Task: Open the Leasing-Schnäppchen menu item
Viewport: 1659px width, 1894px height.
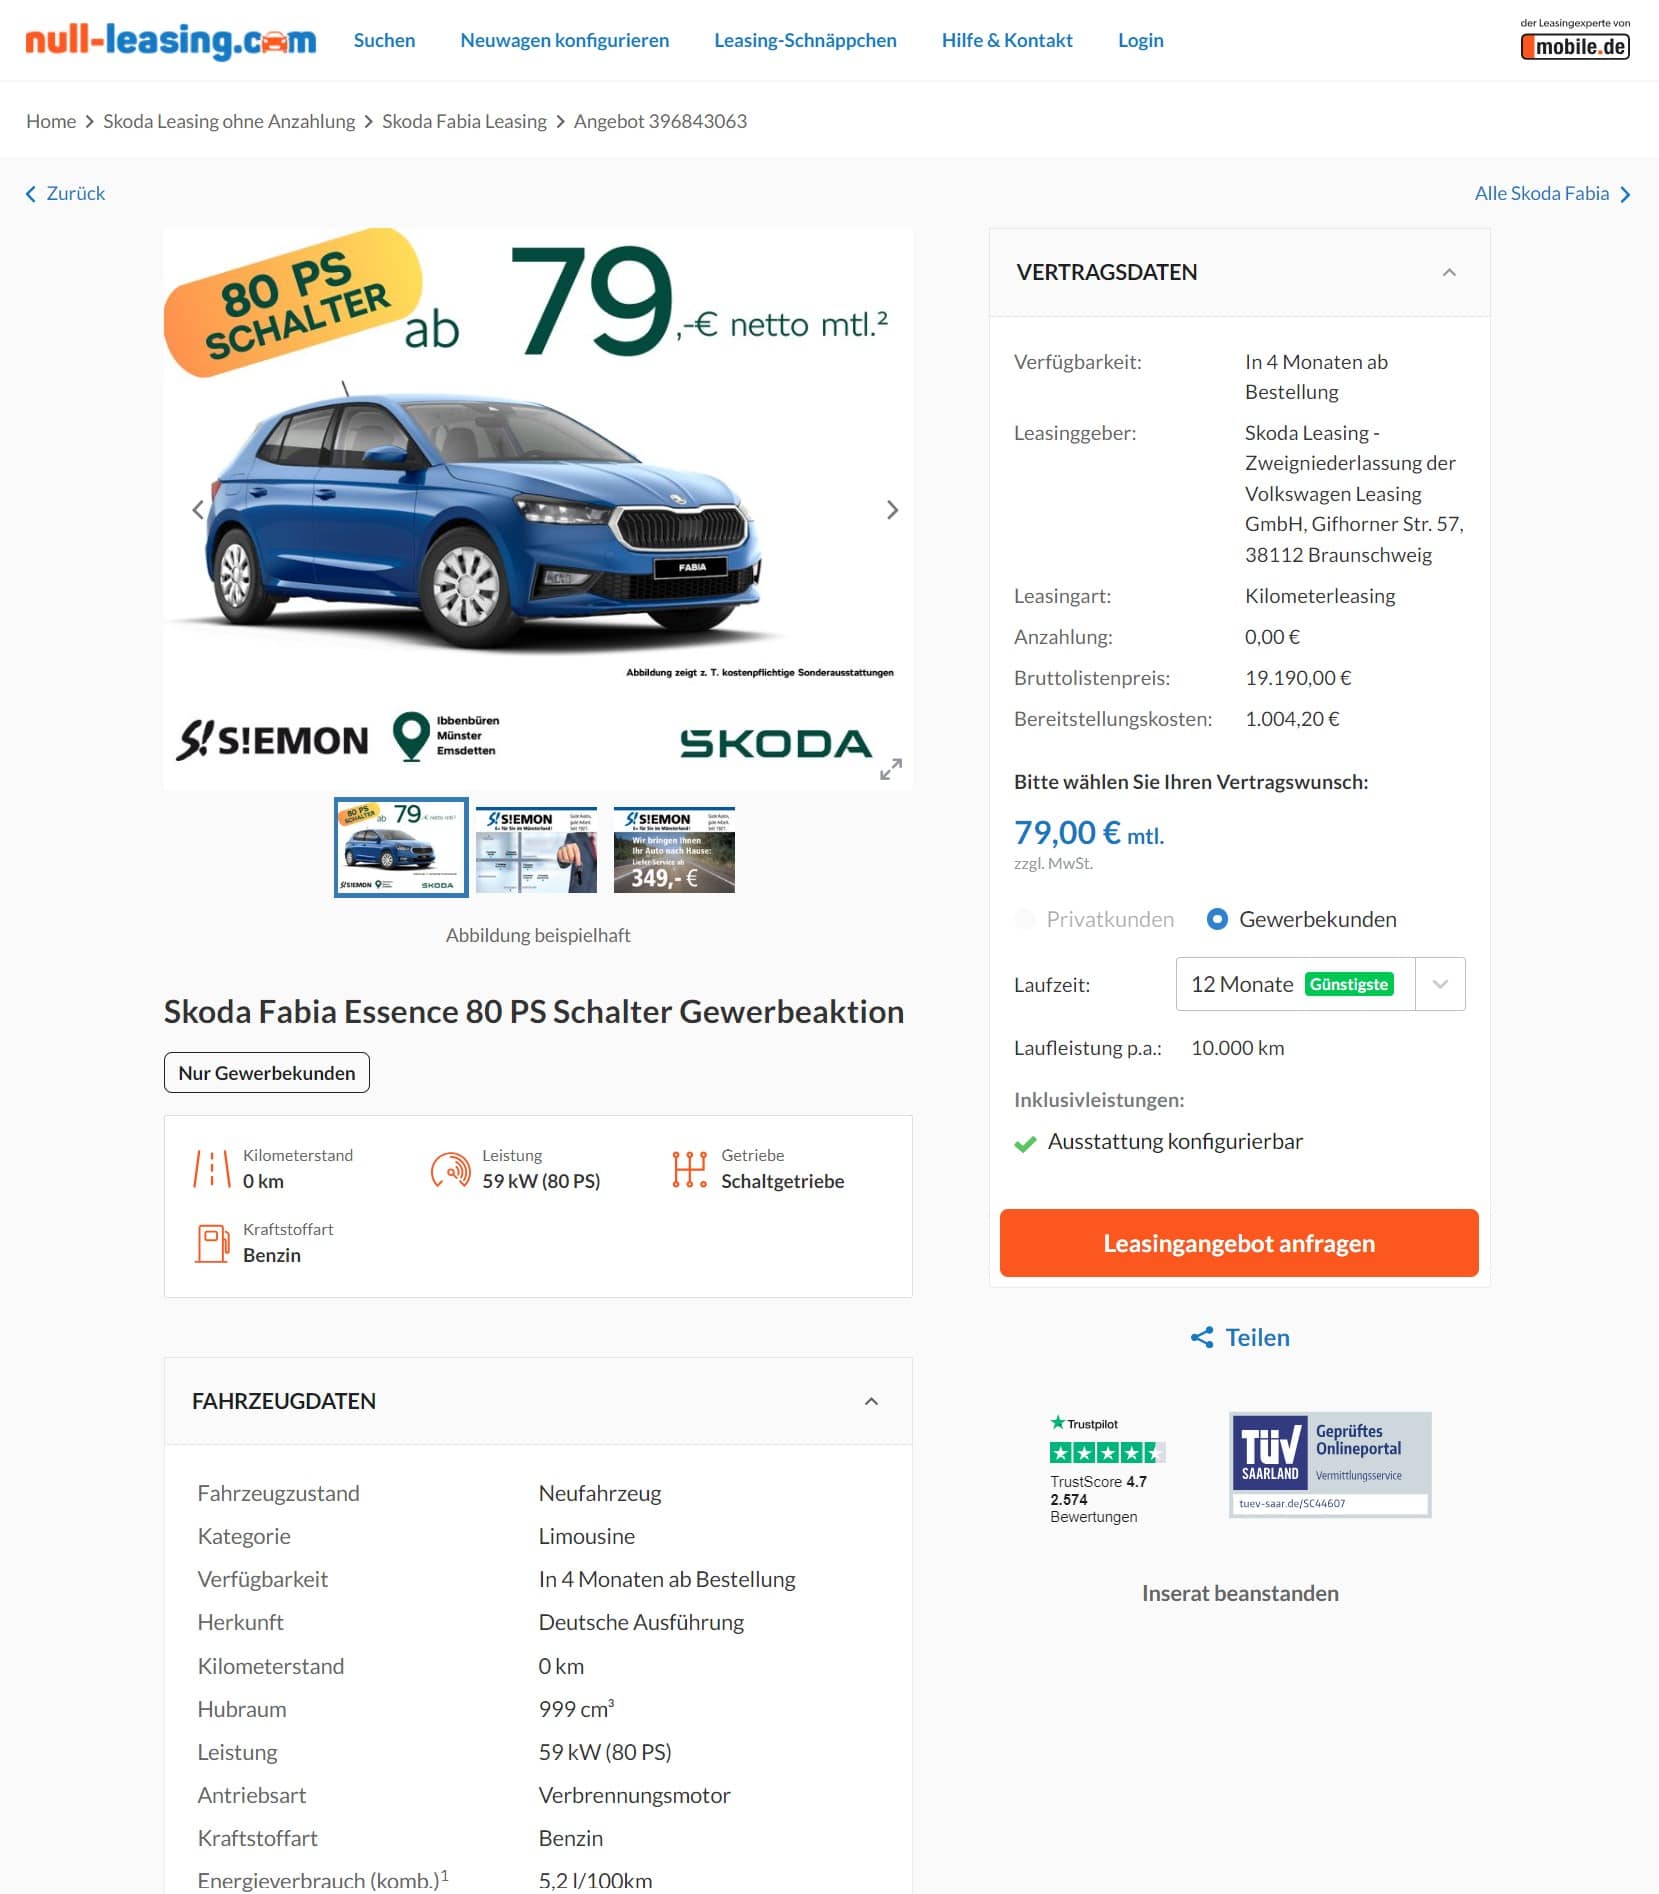Action: [805, 40]
